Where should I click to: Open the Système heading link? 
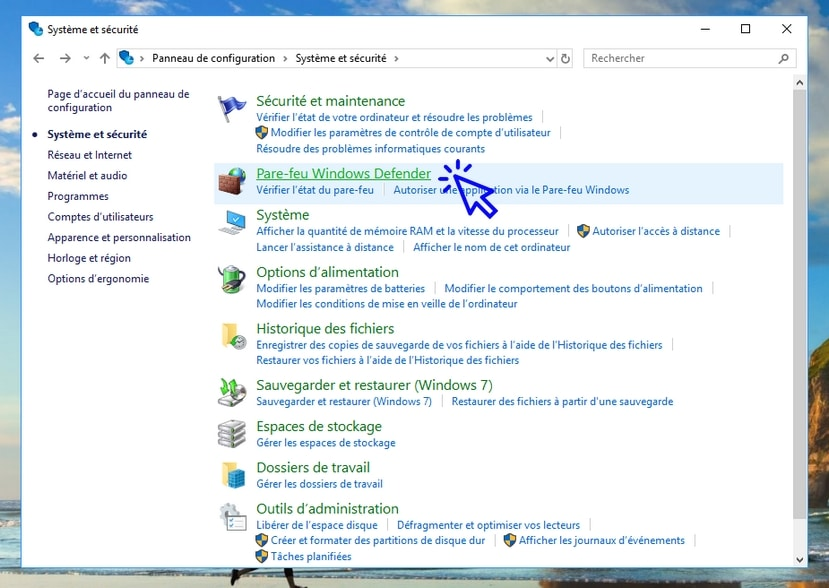point(283,215)
